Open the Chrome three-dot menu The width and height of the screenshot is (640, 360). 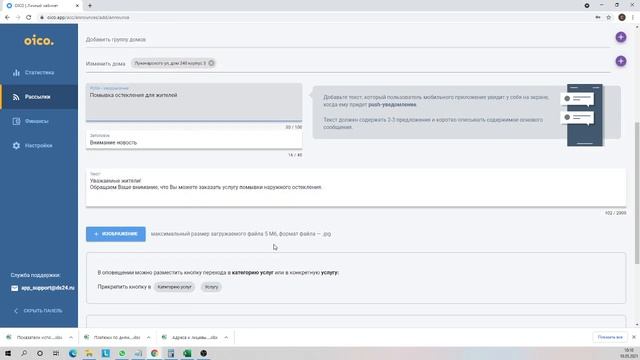click(633, 18)
